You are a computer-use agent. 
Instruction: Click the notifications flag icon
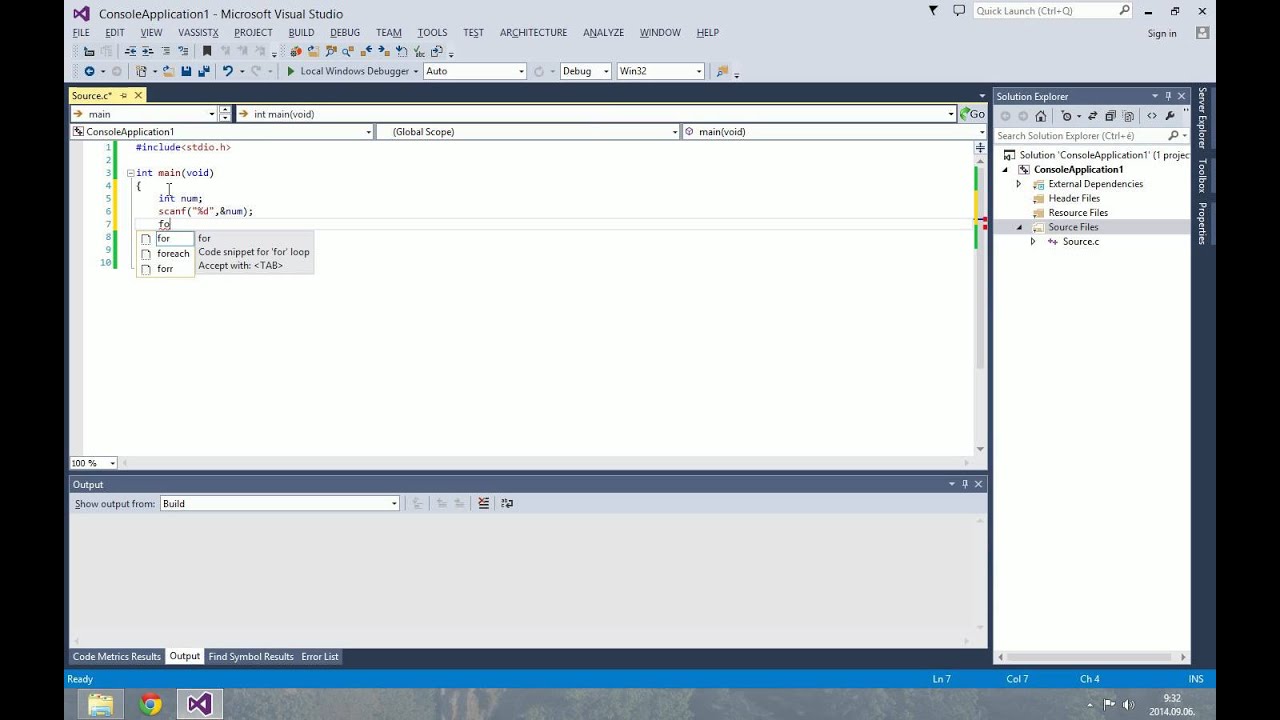point(933,11)
